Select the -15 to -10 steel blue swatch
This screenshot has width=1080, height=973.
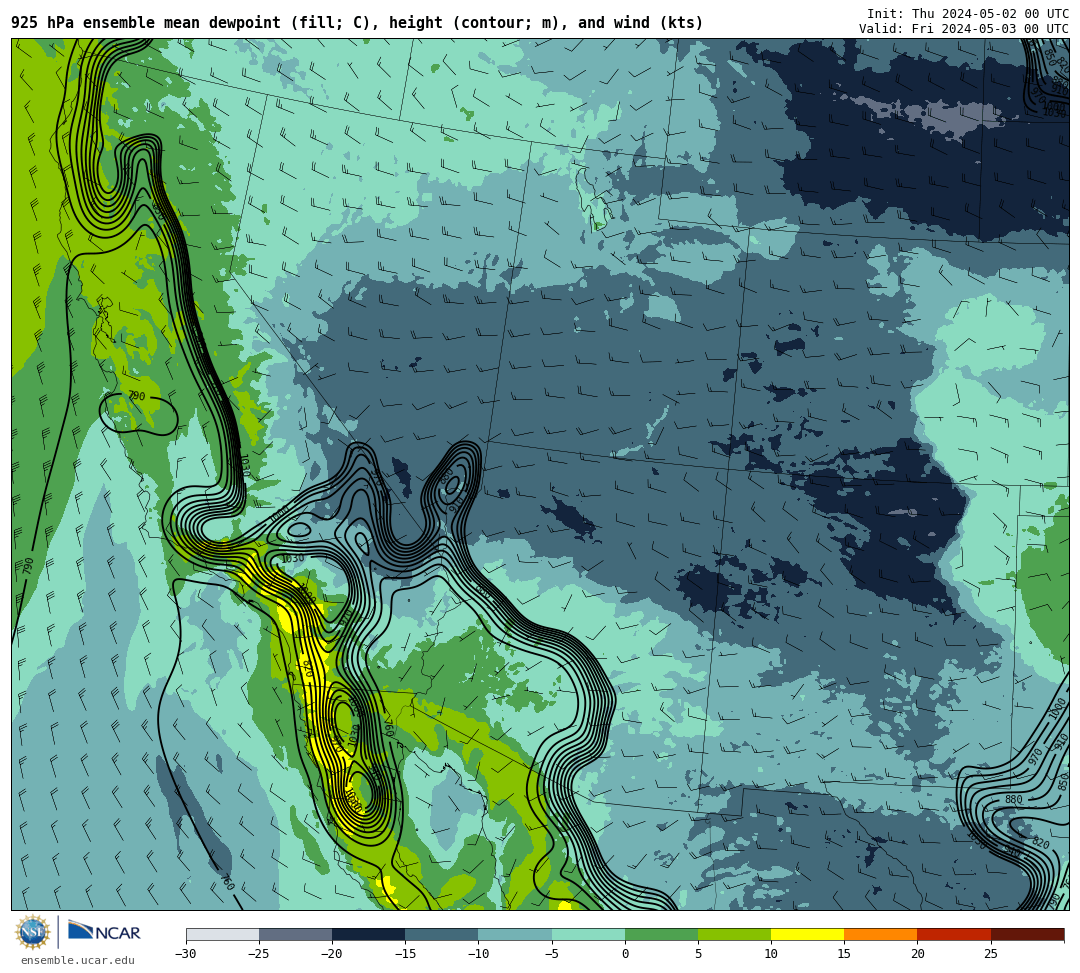click(442, 934)
